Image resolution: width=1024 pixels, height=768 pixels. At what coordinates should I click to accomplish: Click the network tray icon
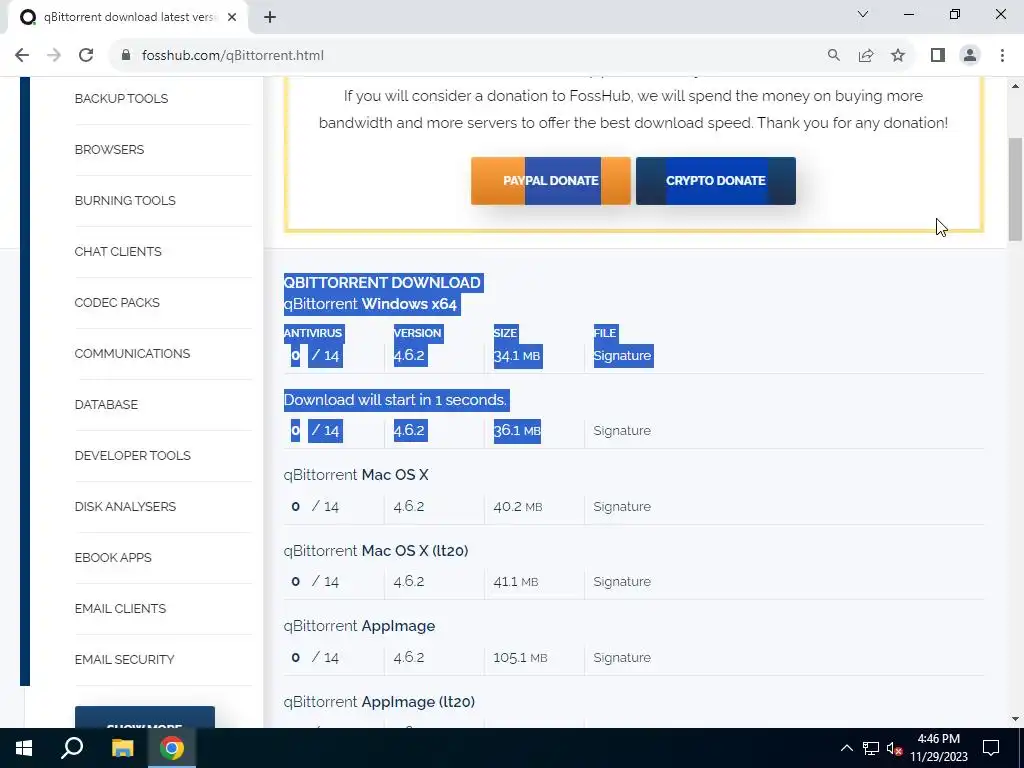(x=871, y=748)
